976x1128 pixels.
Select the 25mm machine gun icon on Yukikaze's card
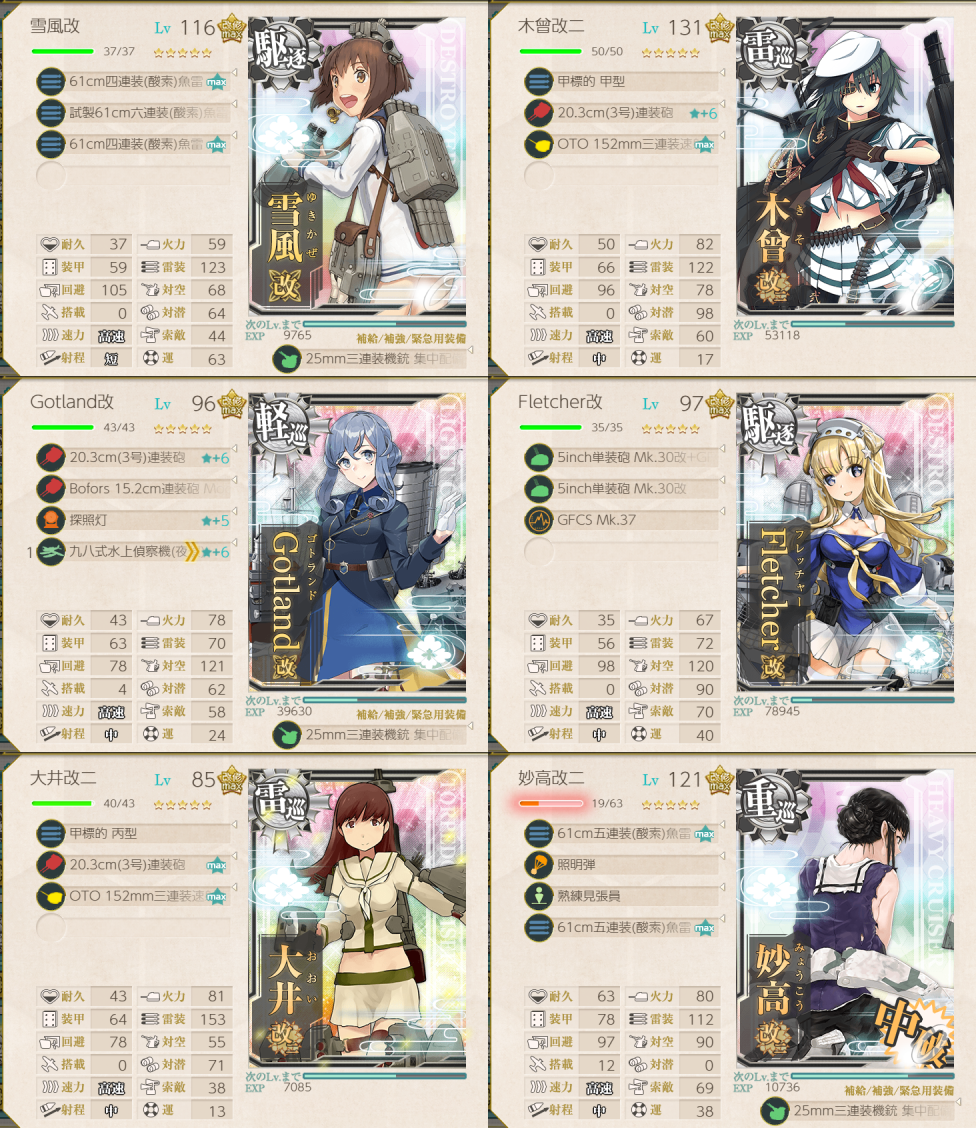[286, 358]
